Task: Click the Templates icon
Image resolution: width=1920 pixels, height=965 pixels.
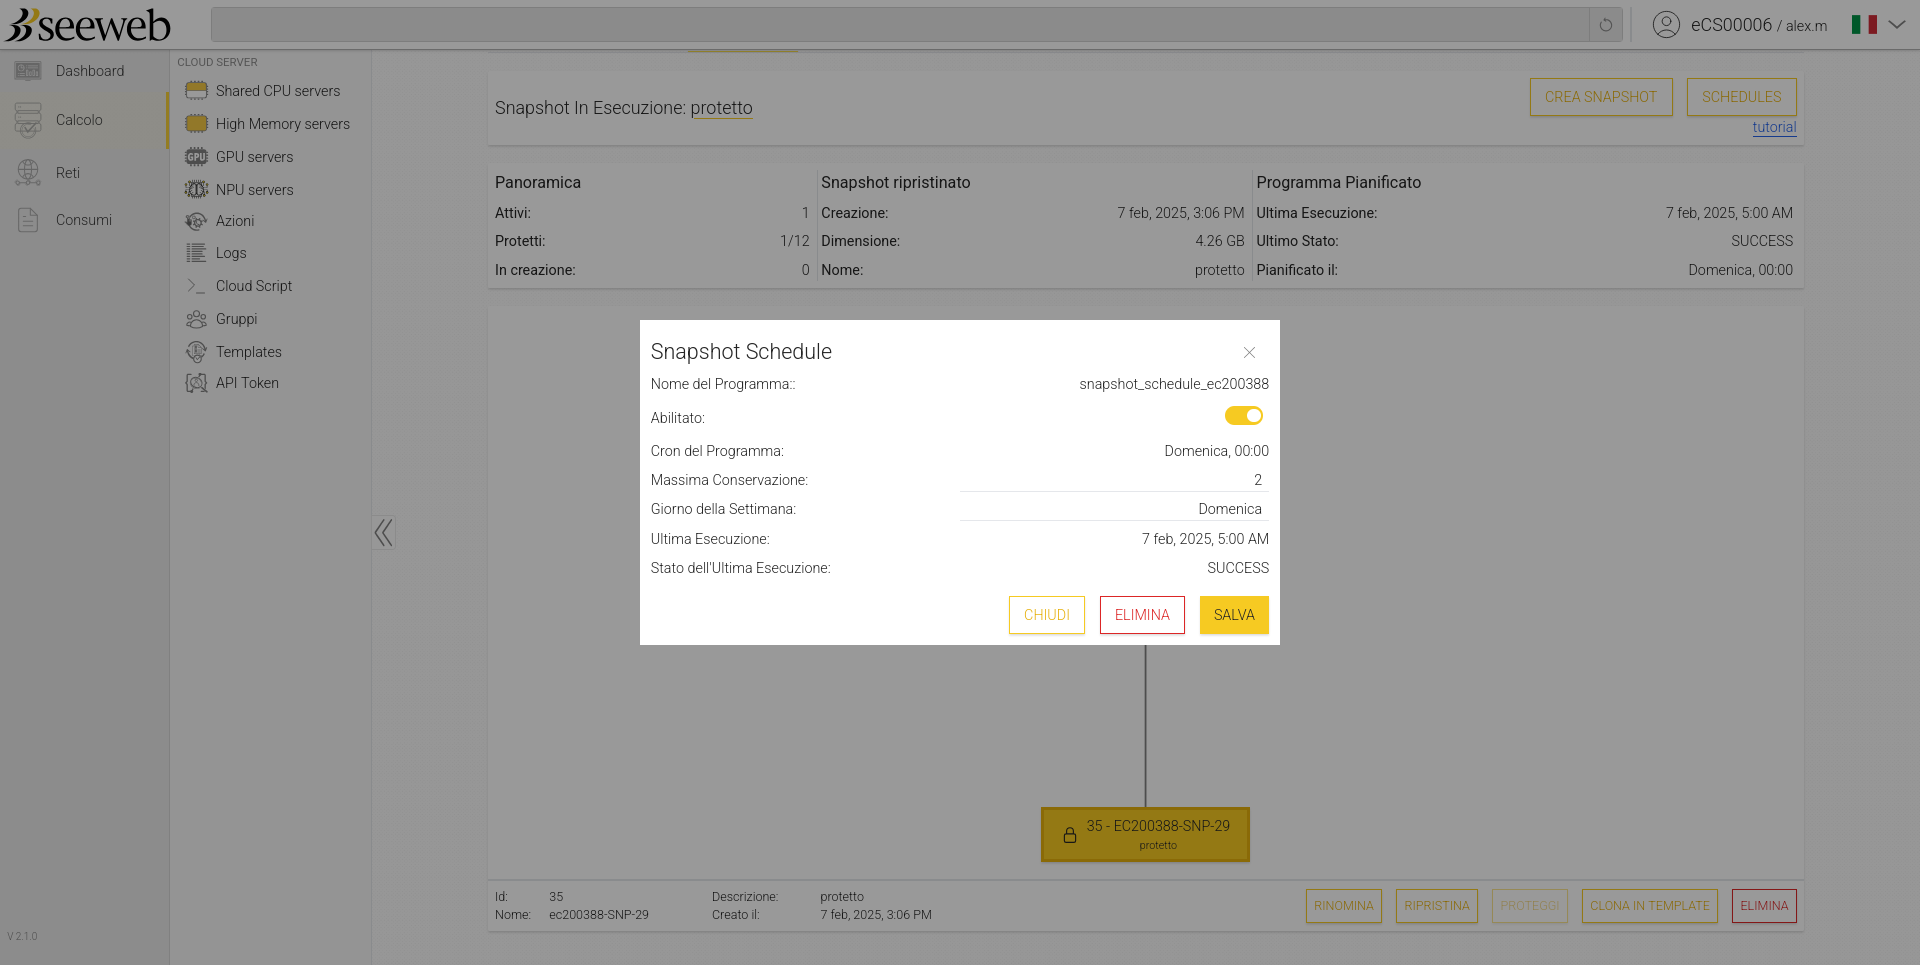Action: click(x=196, y=352)
